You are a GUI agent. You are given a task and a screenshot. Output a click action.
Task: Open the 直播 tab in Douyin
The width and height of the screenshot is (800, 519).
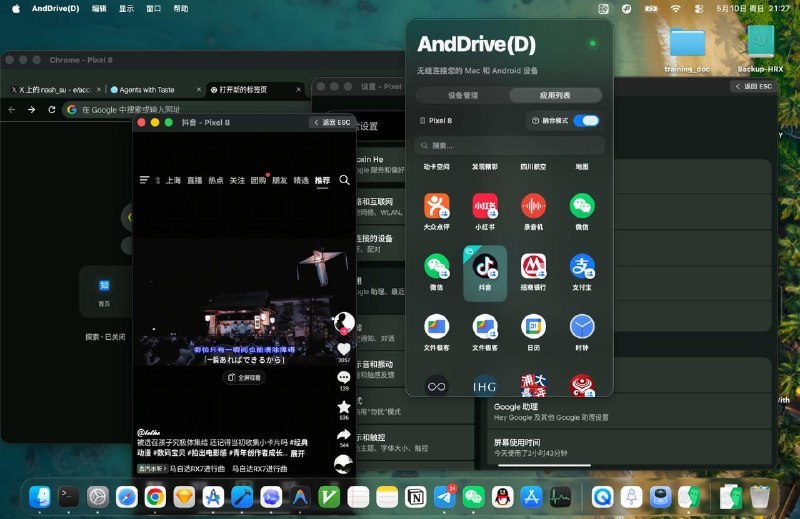(x=194, y=180)
